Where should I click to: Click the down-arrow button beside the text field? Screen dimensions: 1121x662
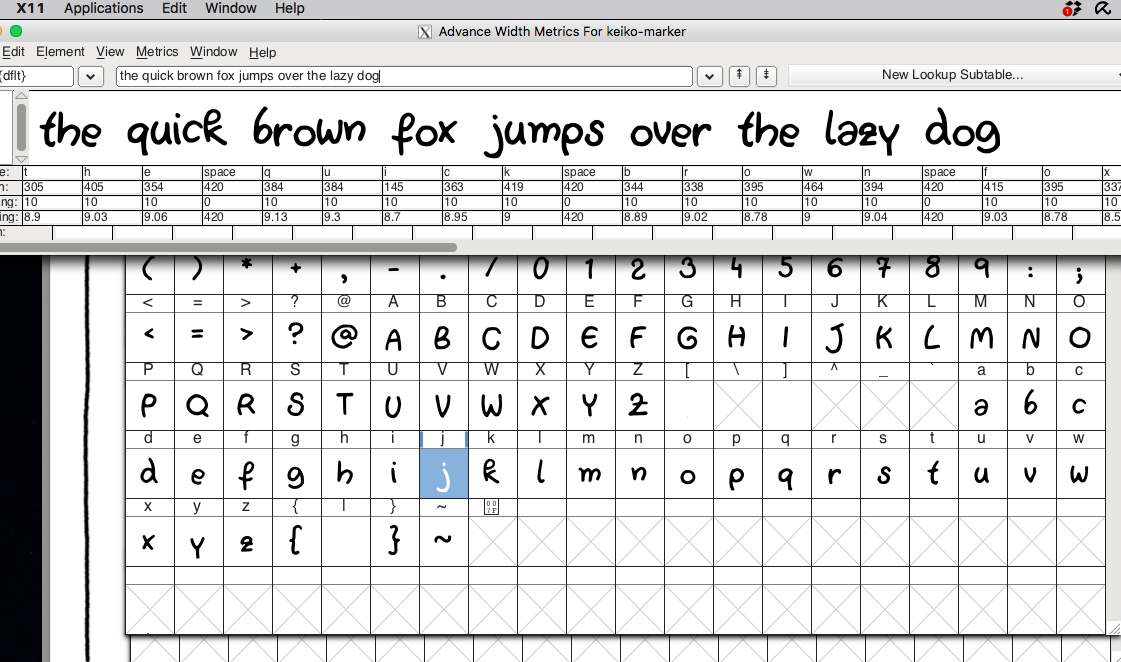(766, 75)
